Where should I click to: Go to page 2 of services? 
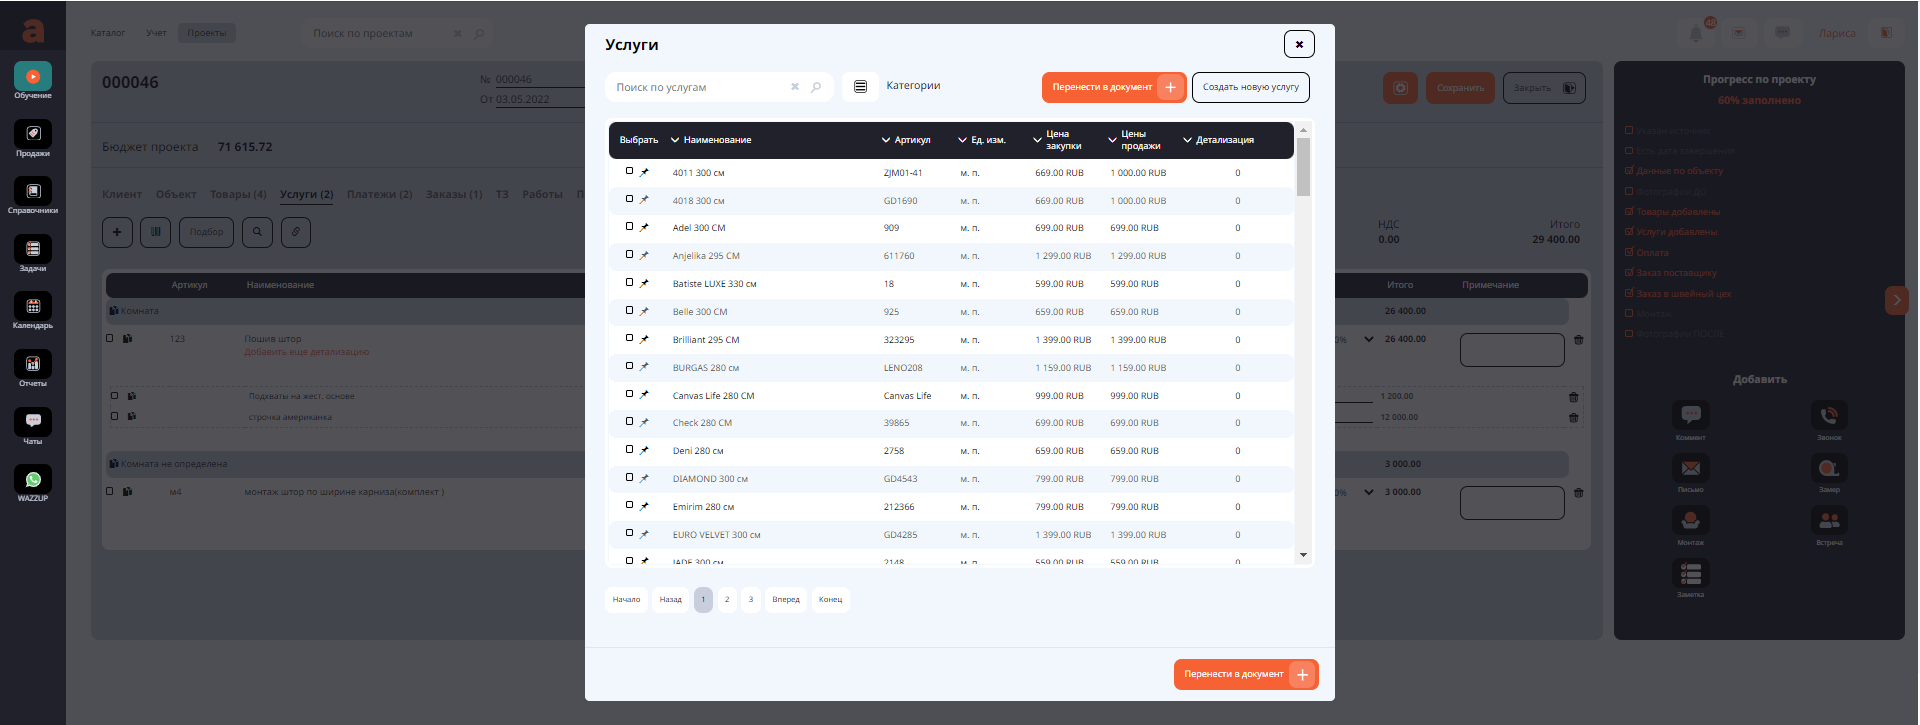(727, 600)
